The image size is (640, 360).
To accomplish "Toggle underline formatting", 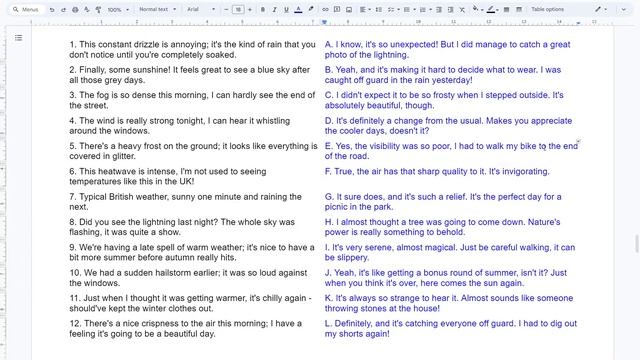I will (286, 9).
